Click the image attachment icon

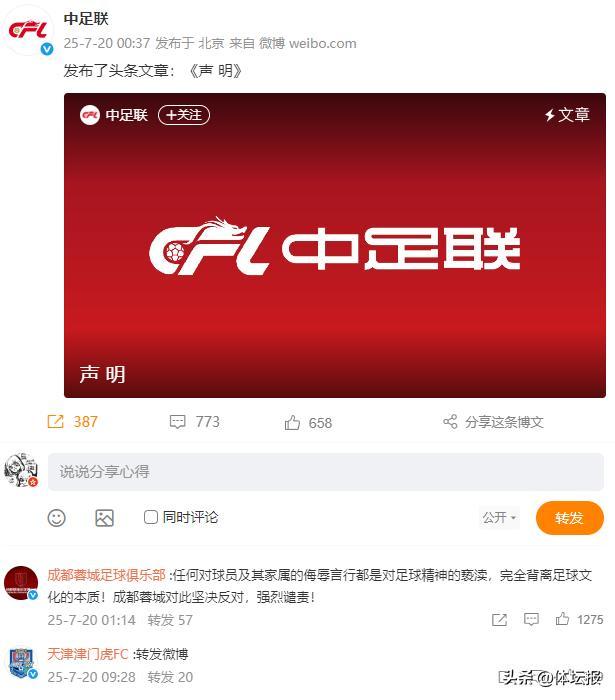tap(104, 518)
